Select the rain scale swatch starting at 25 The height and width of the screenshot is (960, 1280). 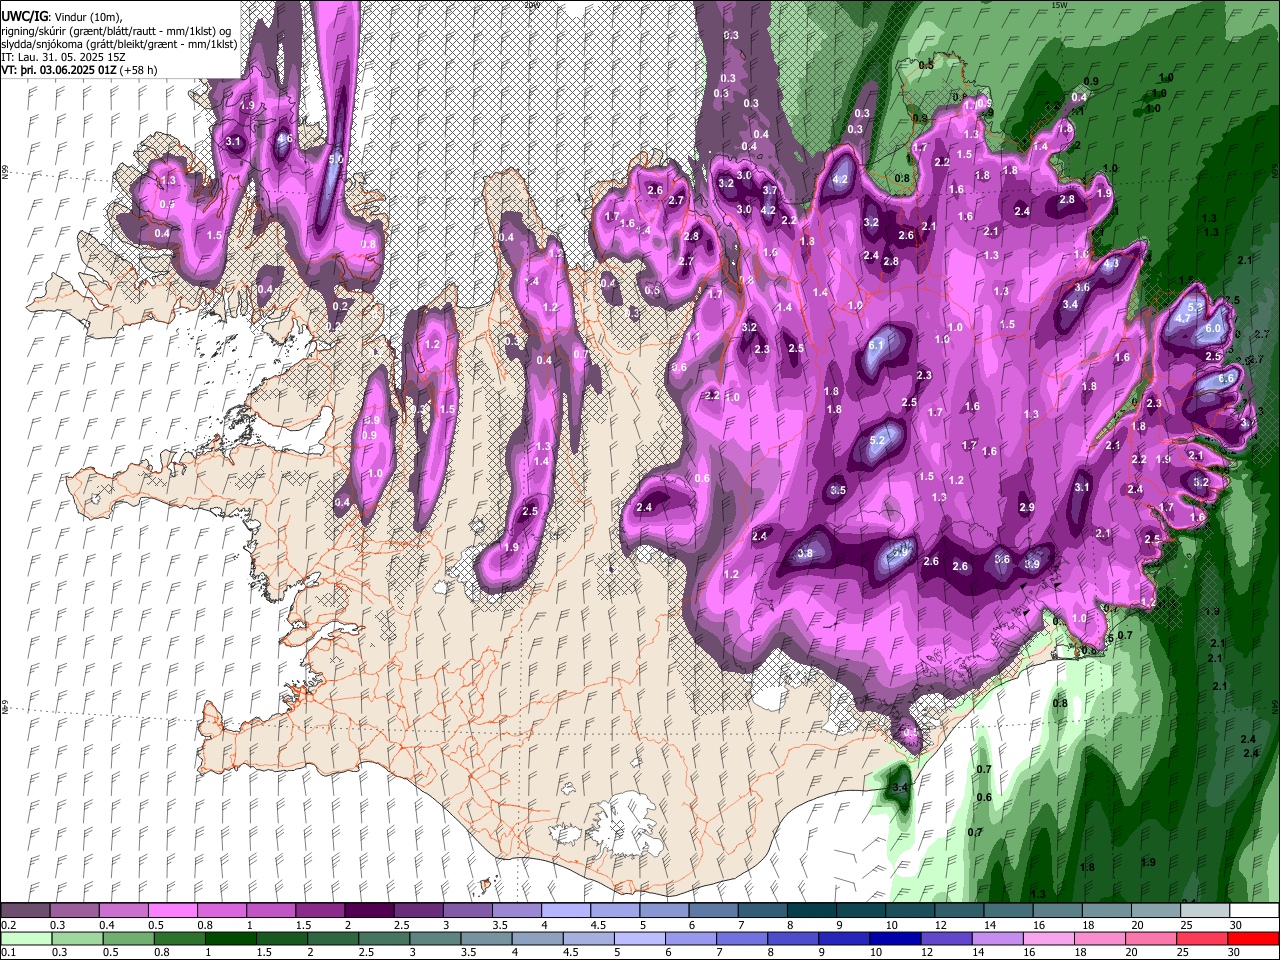tap(1202, 938)
